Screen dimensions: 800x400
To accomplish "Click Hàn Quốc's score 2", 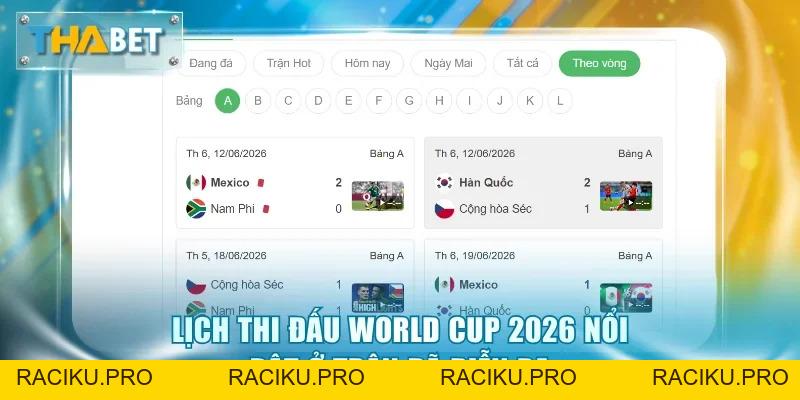I will 587,183.
